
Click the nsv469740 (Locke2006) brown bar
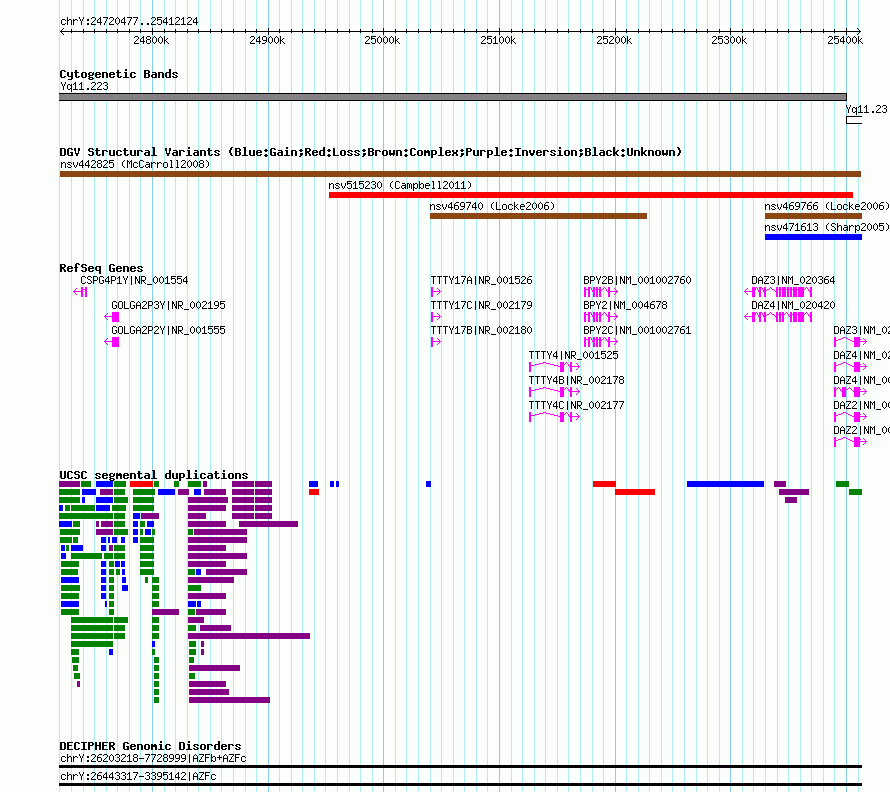538,216
